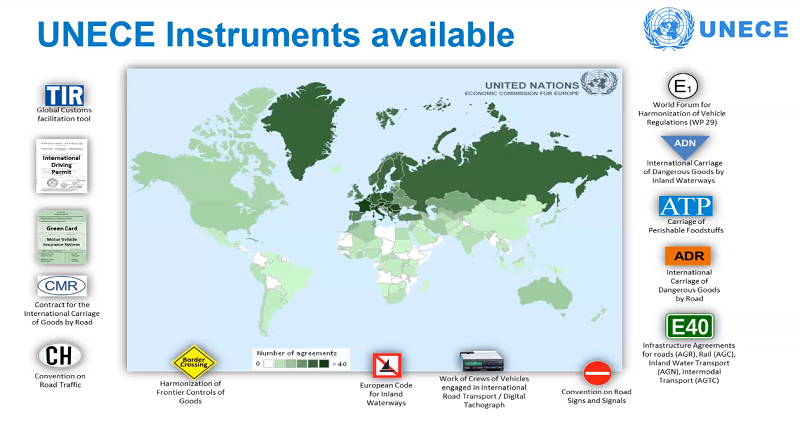The image size is (800, 448).
Task: Click the United Nations header on map
Action: (x=529, y=87)
